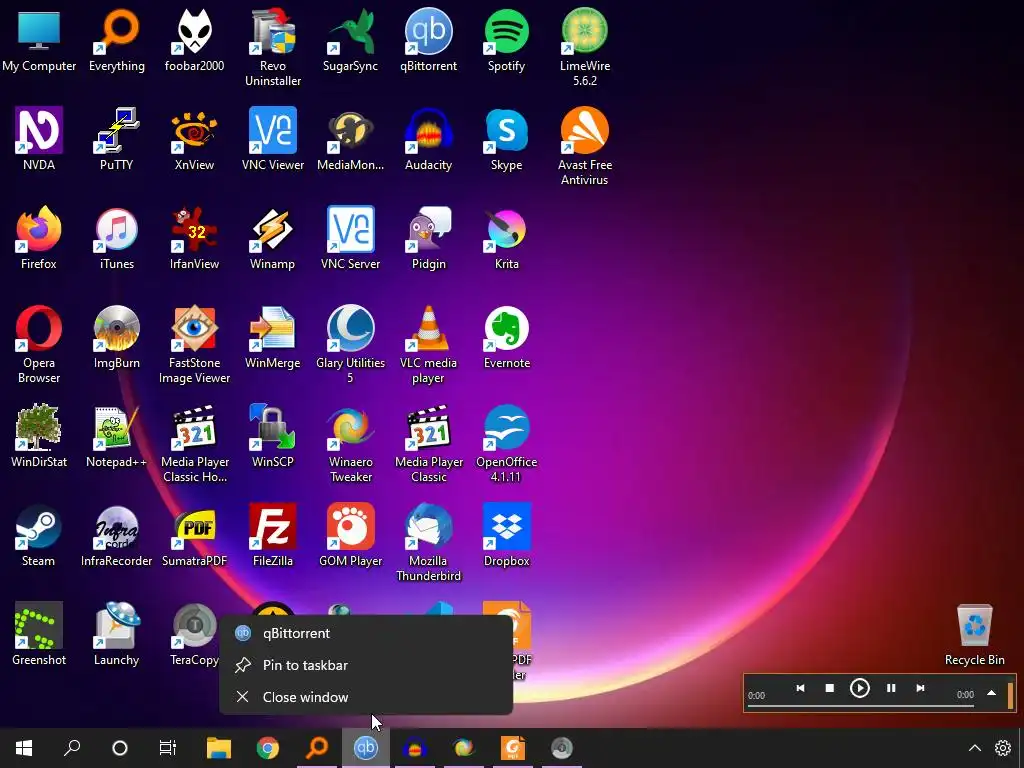Click the mini player seek bar
Viewport: 1024px width, 768px height.
click(861, 705)
